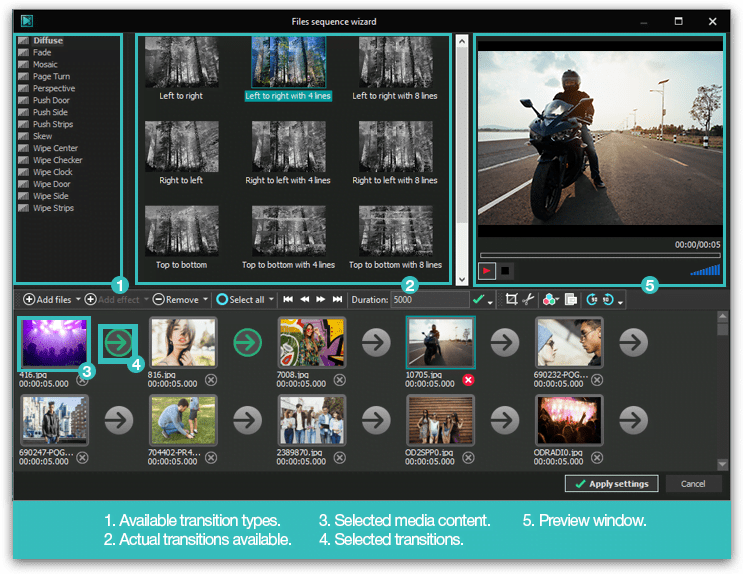Screen dimensions: 743x574
Task: Select Wipe Checker transition type
Action: pyautogui.click(x=57, y=160)
